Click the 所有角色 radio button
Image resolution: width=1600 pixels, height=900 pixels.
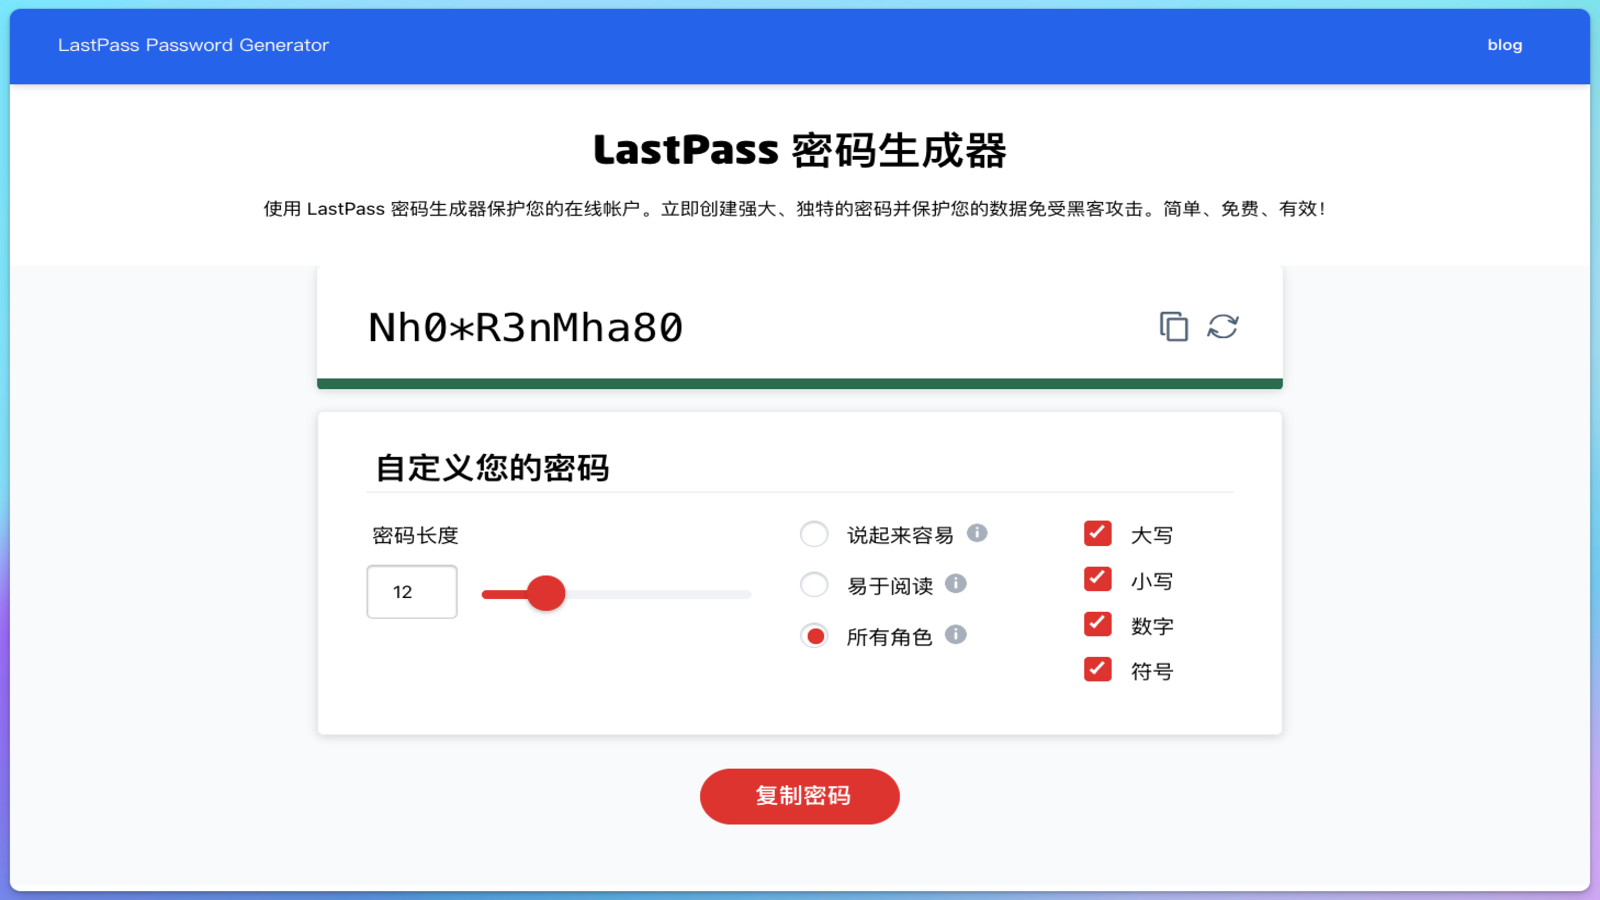click(814, 635)
